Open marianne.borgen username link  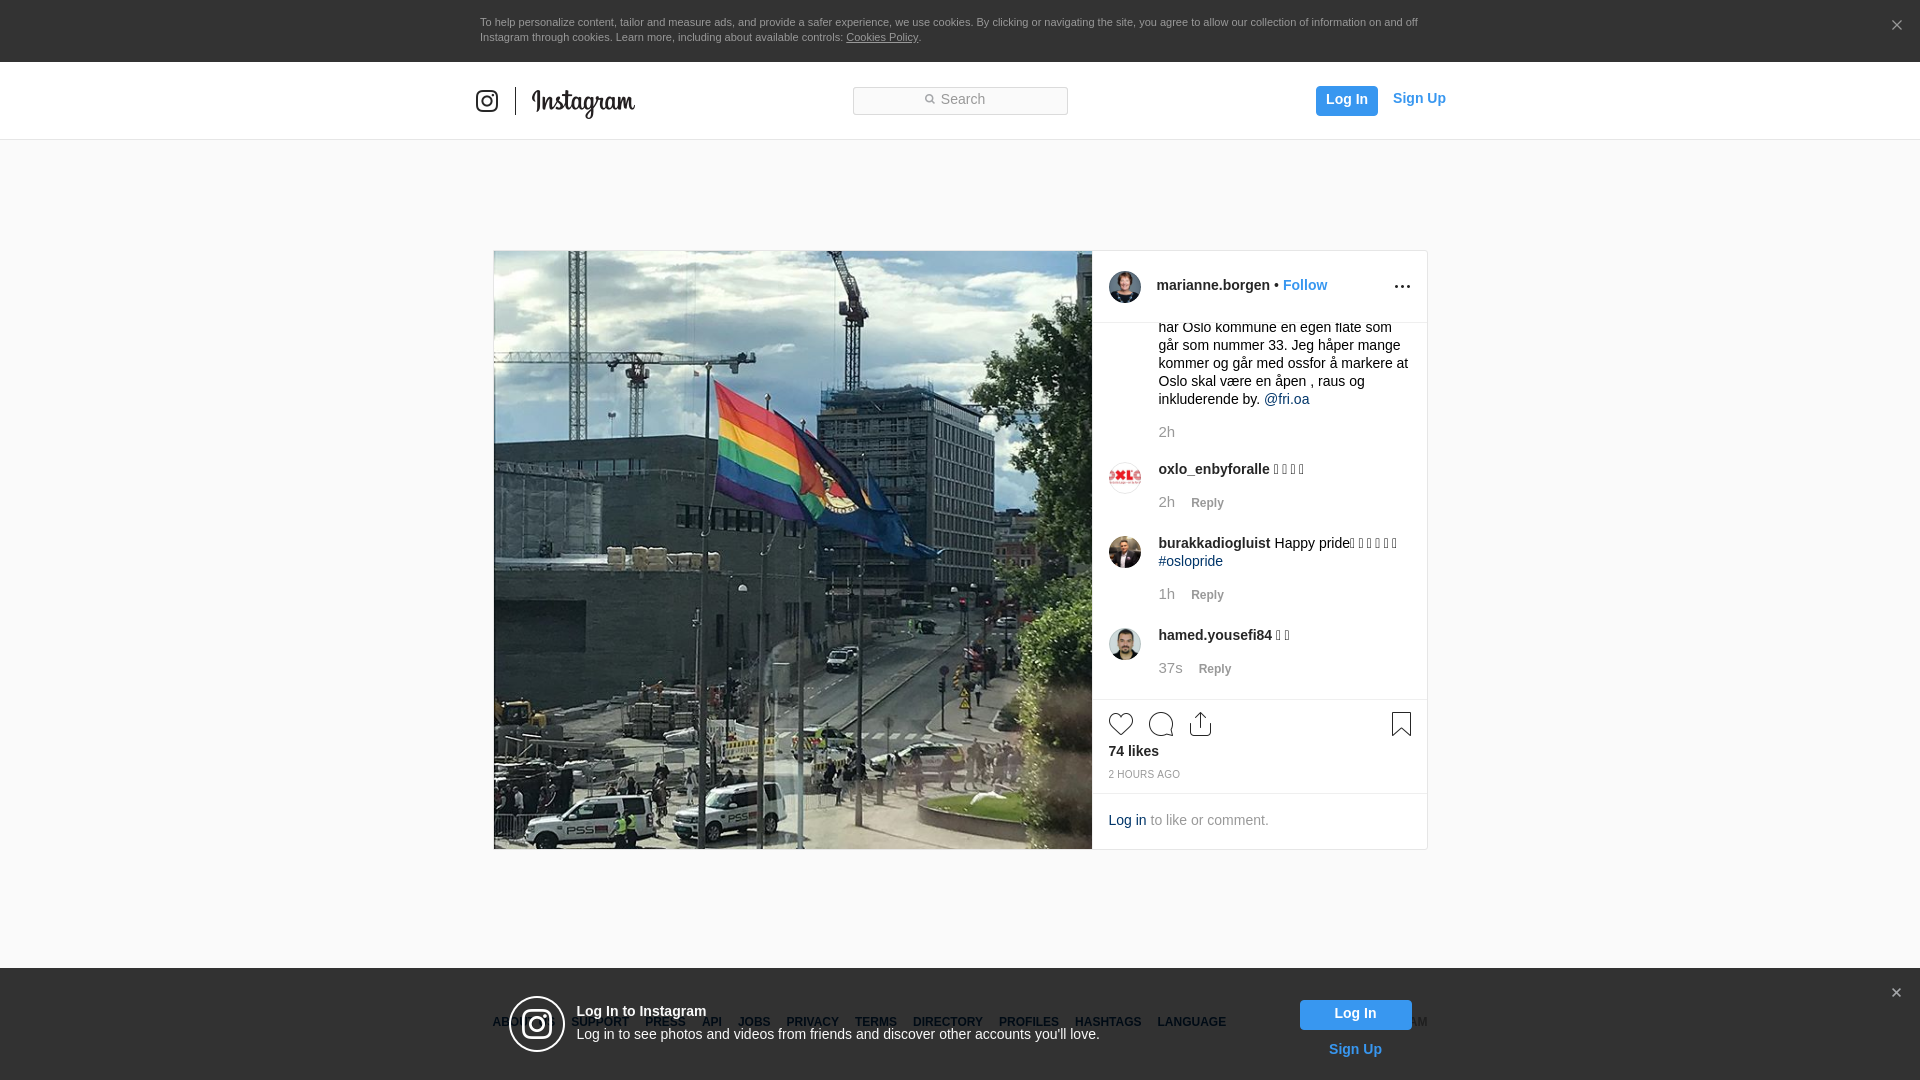tap(1213, 285)
